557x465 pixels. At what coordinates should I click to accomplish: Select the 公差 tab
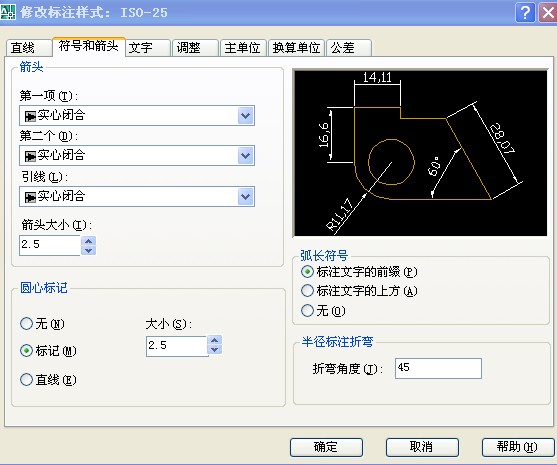[349, 48]
